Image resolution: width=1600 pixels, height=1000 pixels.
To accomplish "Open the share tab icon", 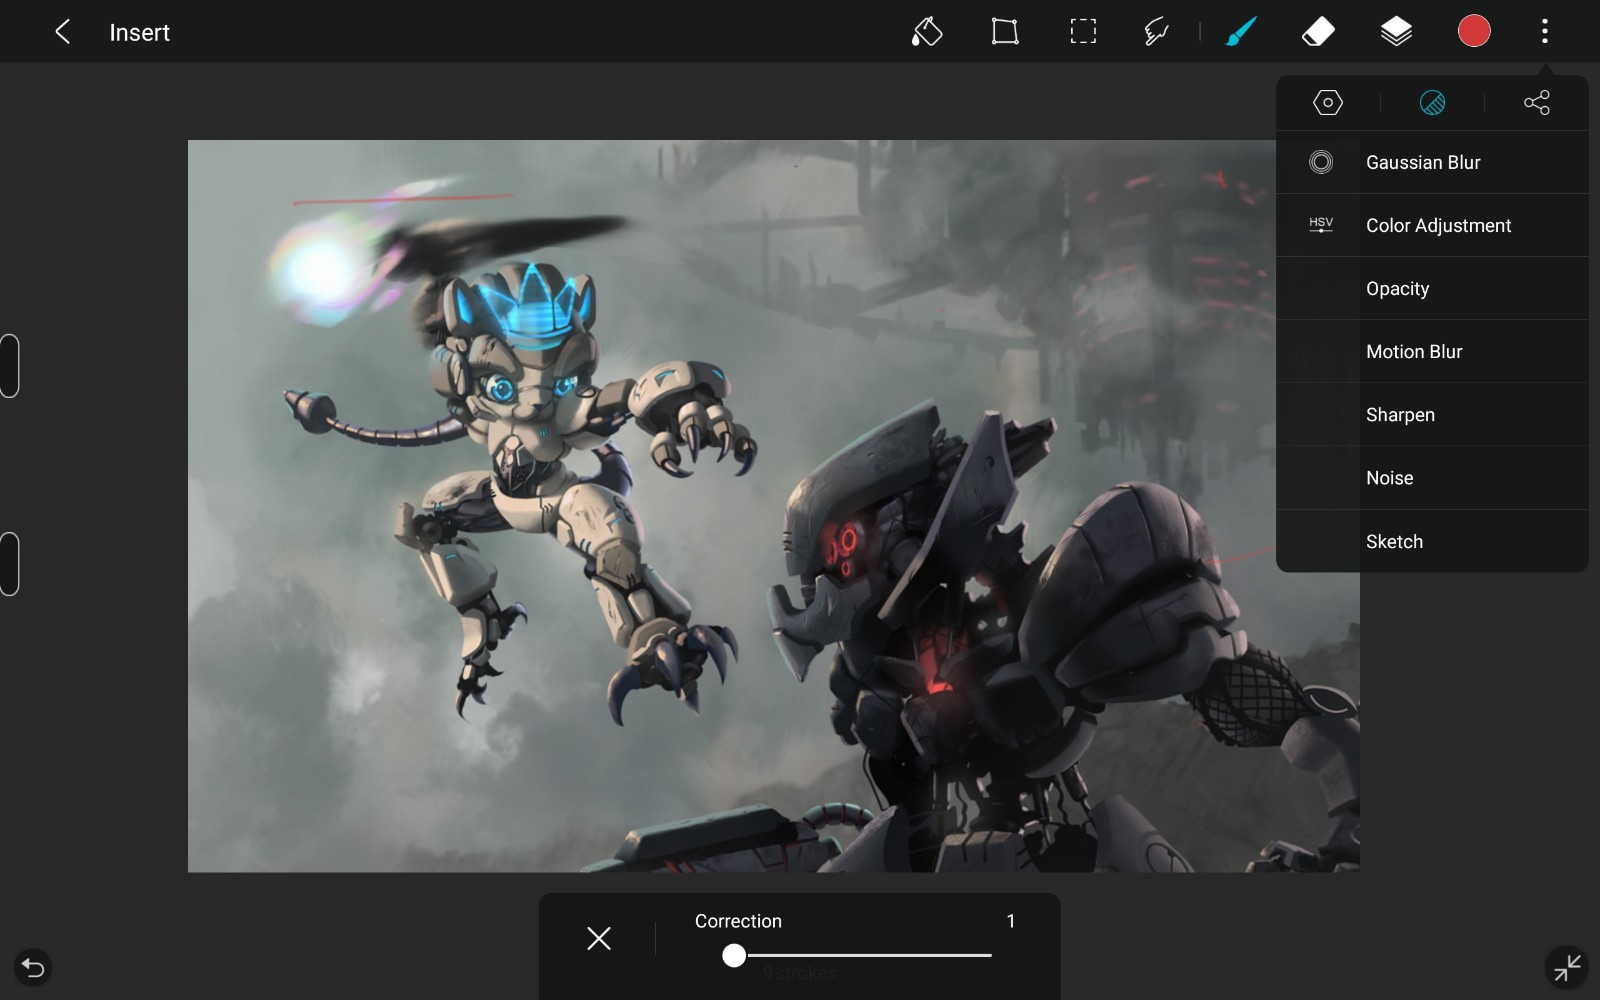I will coord(1536,103).
